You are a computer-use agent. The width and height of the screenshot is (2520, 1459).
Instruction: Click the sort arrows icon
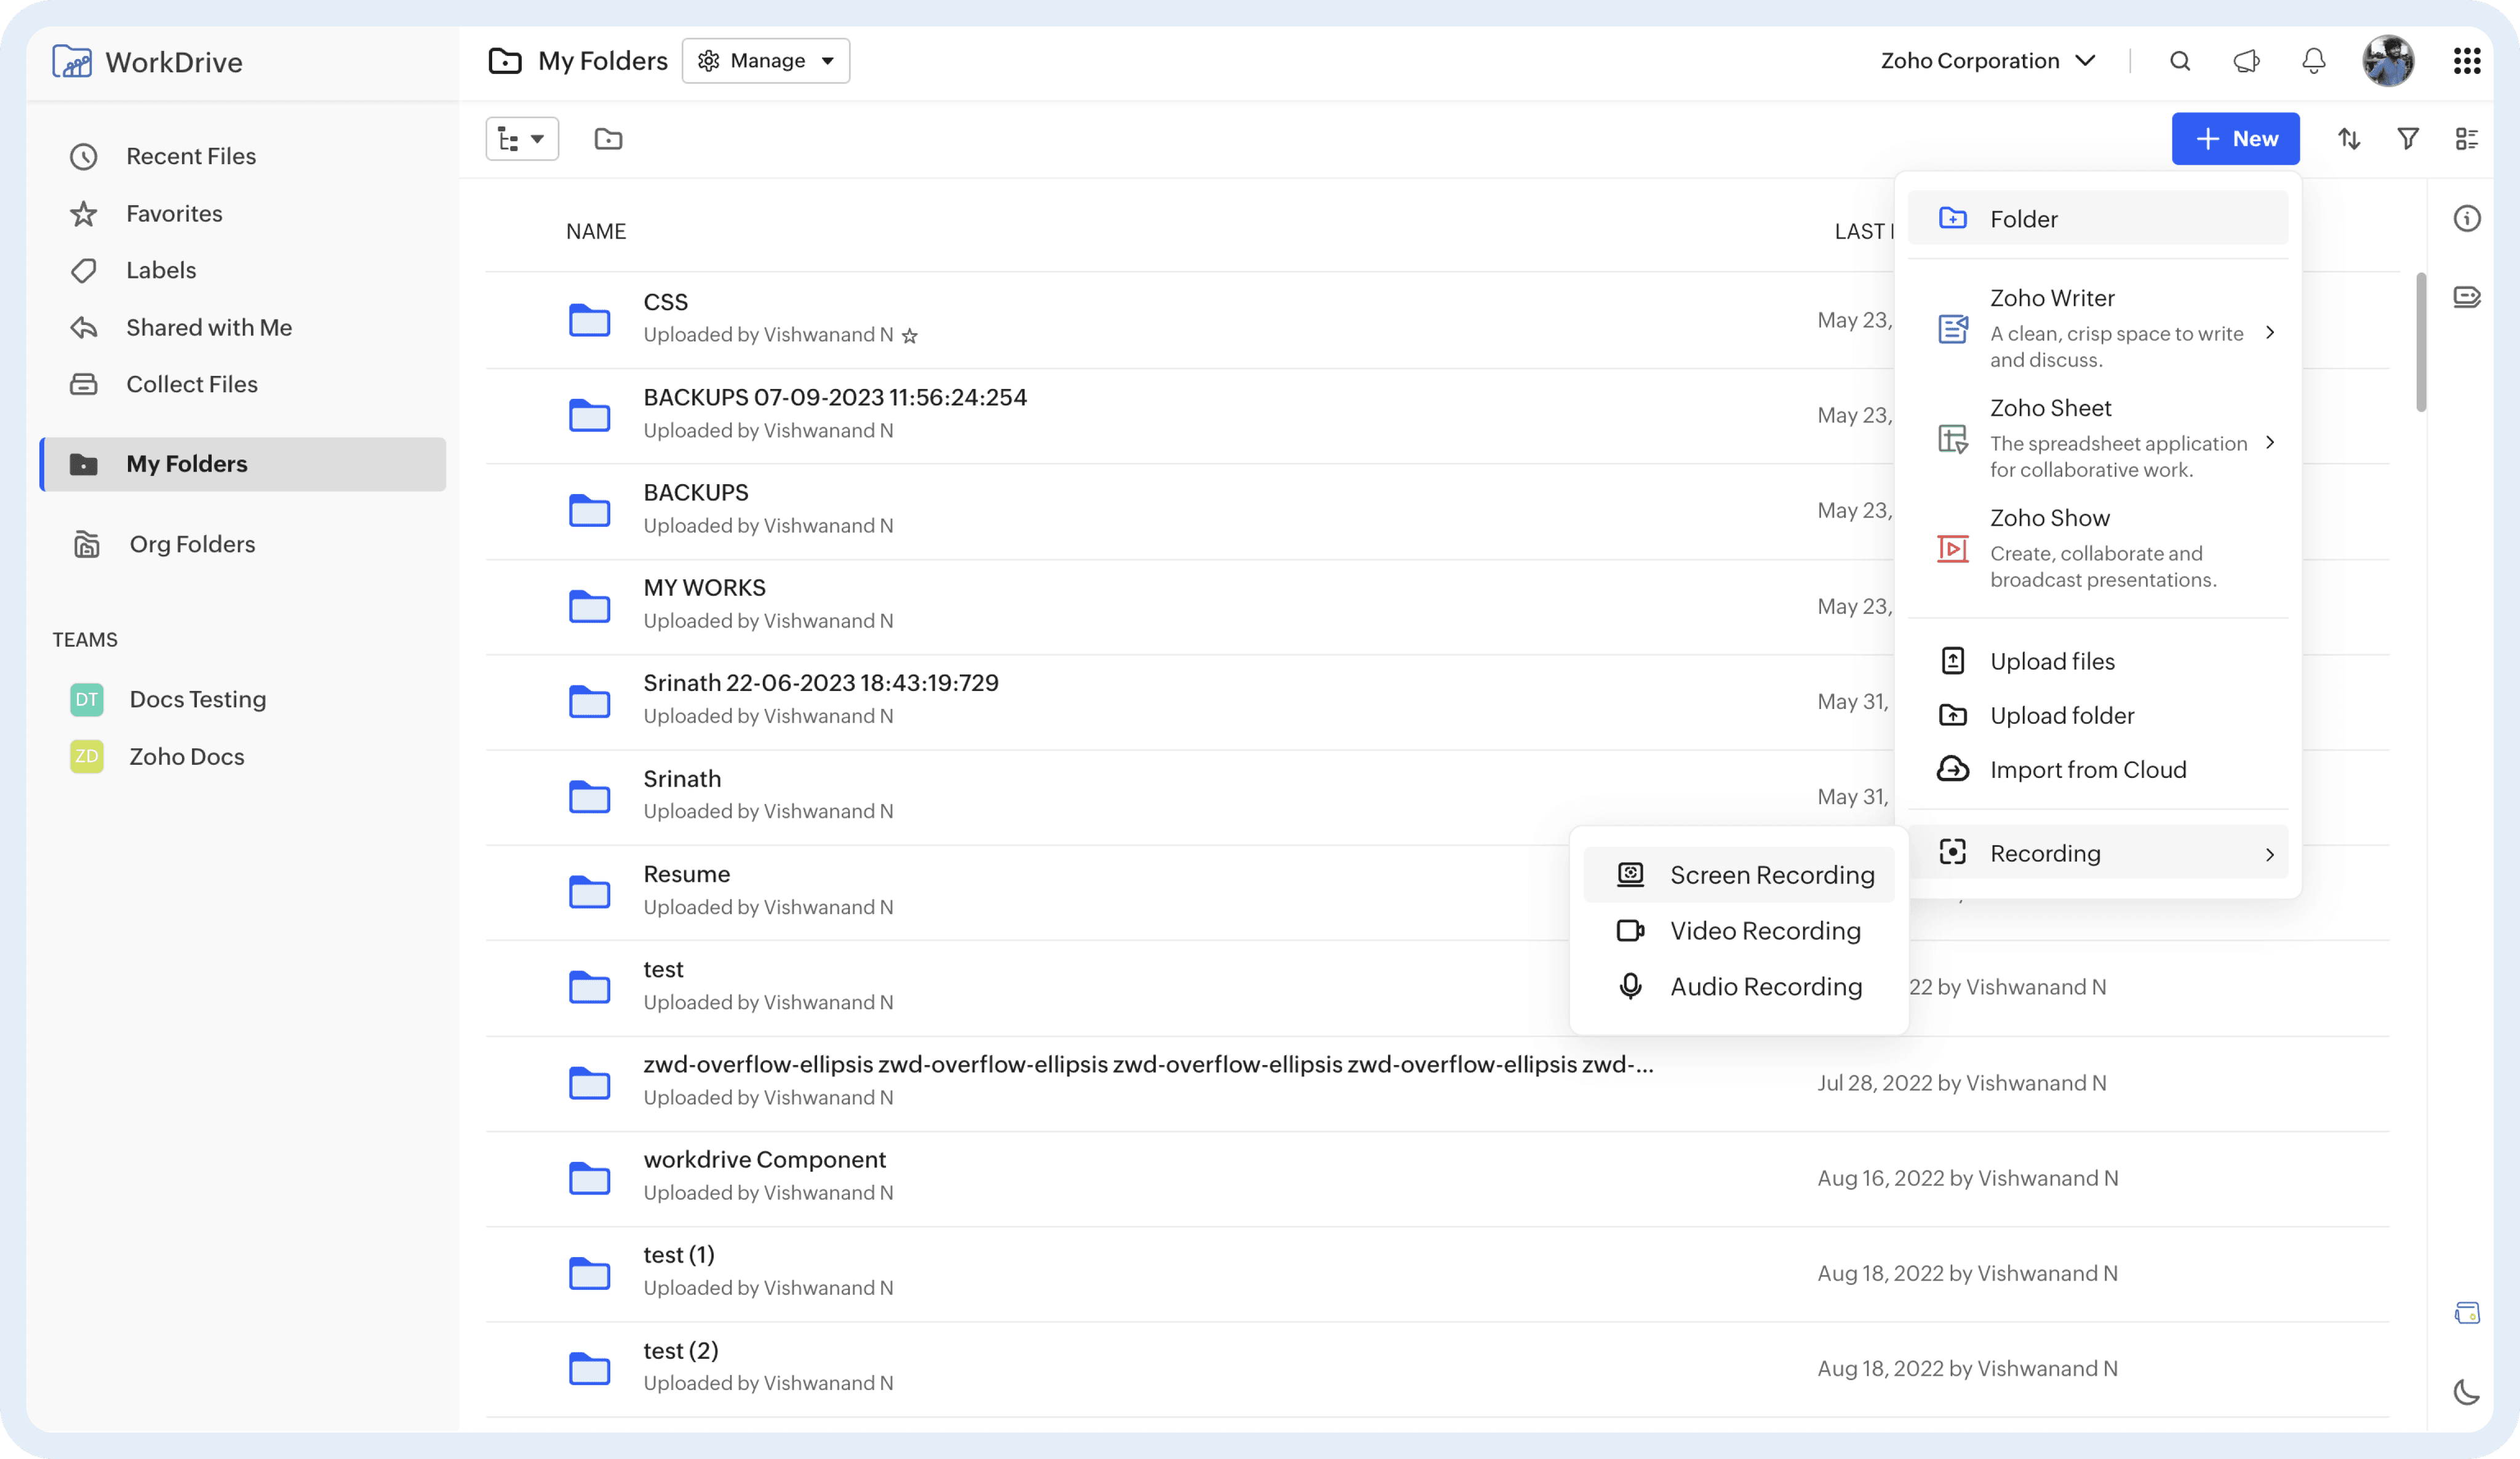coord(2349,139)
